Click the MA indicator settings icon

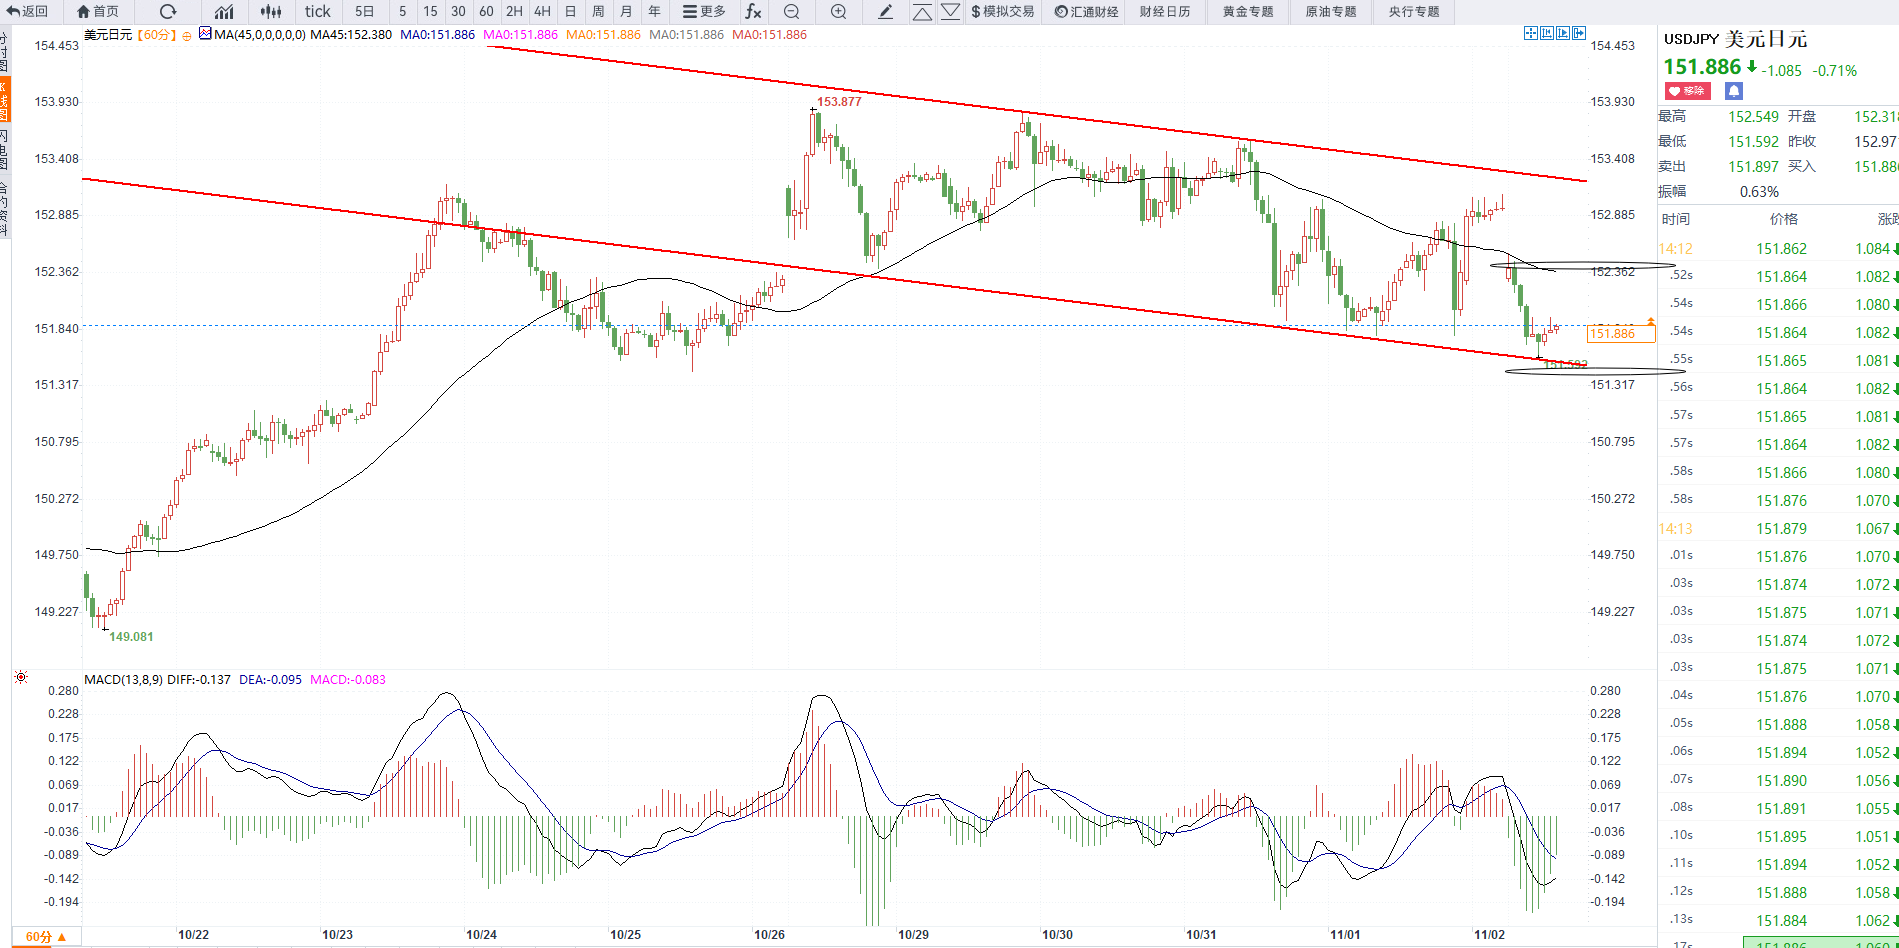click(205, 34)
